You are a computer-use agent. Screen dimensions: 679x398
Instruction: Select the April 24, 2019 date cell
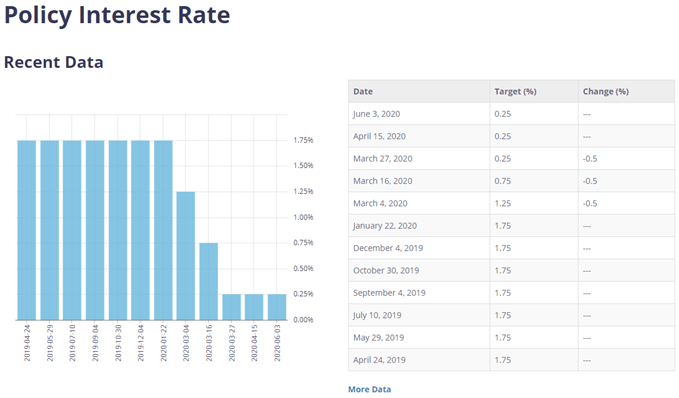pyautogui.click(x=419, y=360)
